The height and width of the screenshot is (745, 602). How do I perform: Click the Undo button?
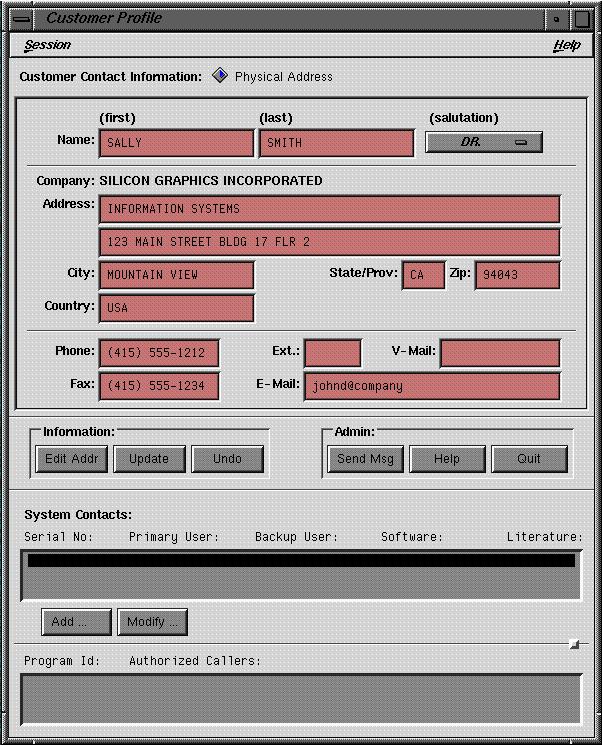[227, 459]
